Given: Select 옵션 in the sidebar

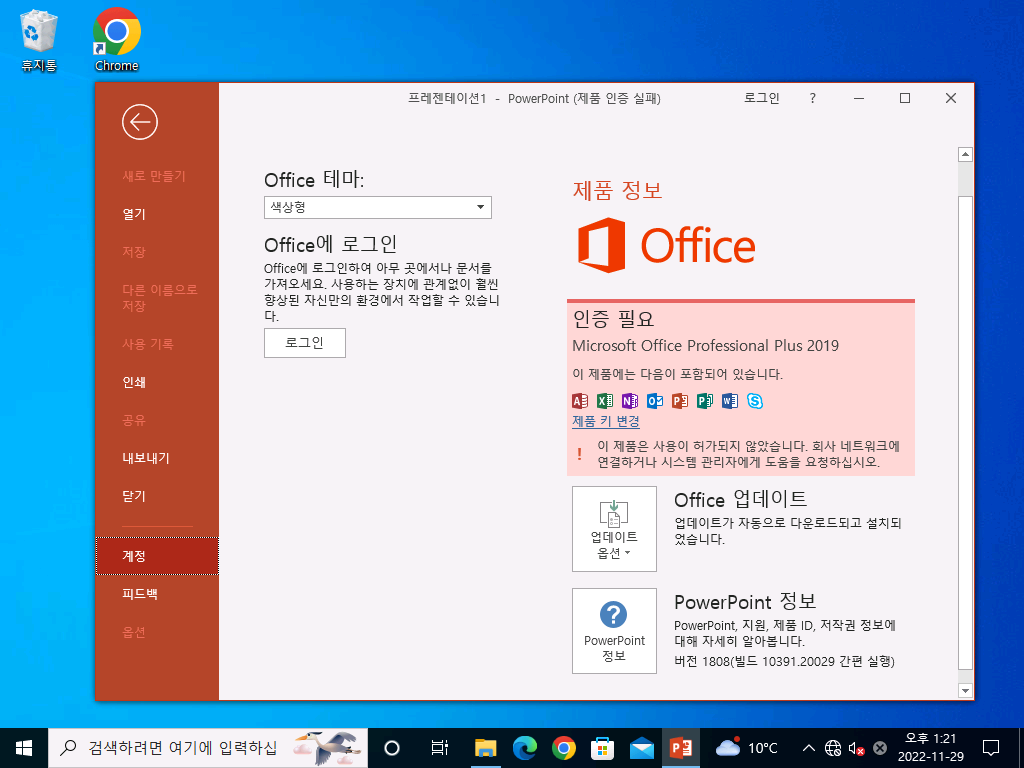Looking at the screenshot, I should pyautogui.click(x=134, y=632).
